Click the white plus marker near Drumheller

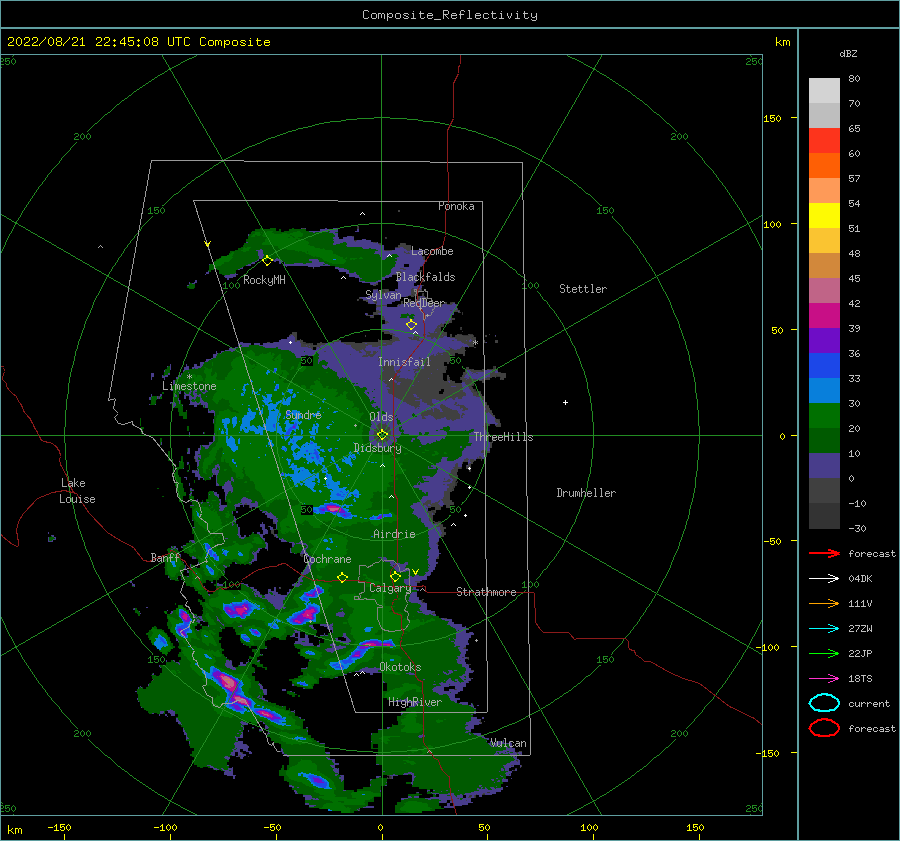point(565,402)
